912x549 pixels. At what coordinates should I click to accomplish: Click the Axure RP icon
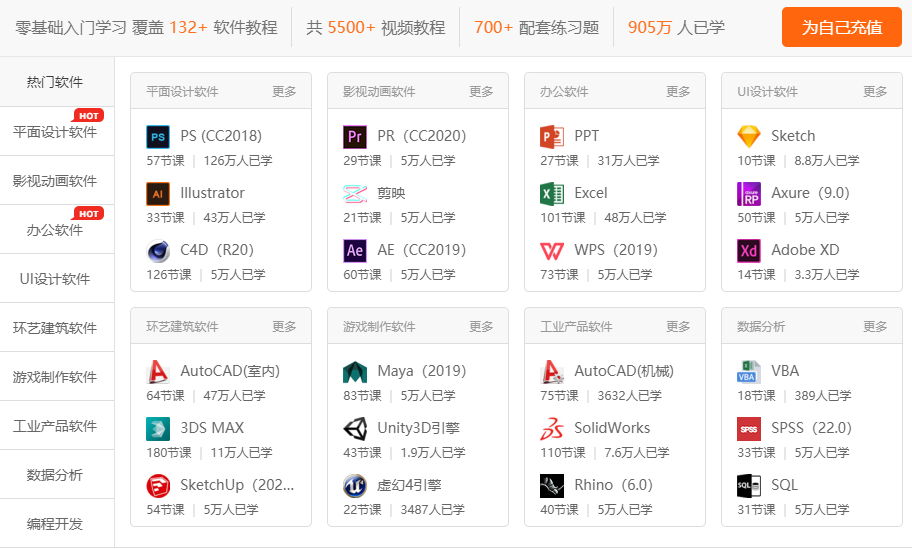[749, 194]
